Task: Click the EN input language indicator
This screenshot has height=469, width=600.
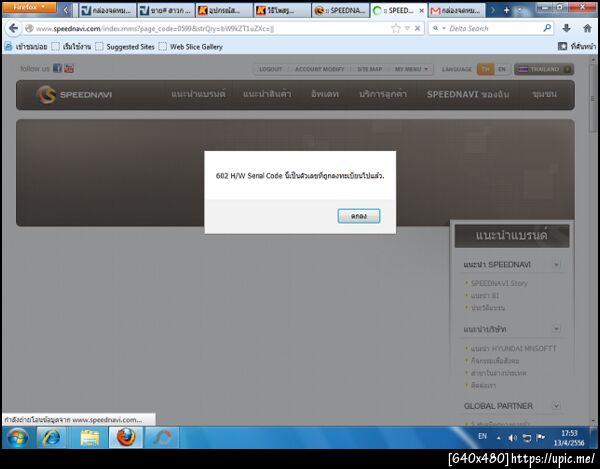Action: pos(483,436)
